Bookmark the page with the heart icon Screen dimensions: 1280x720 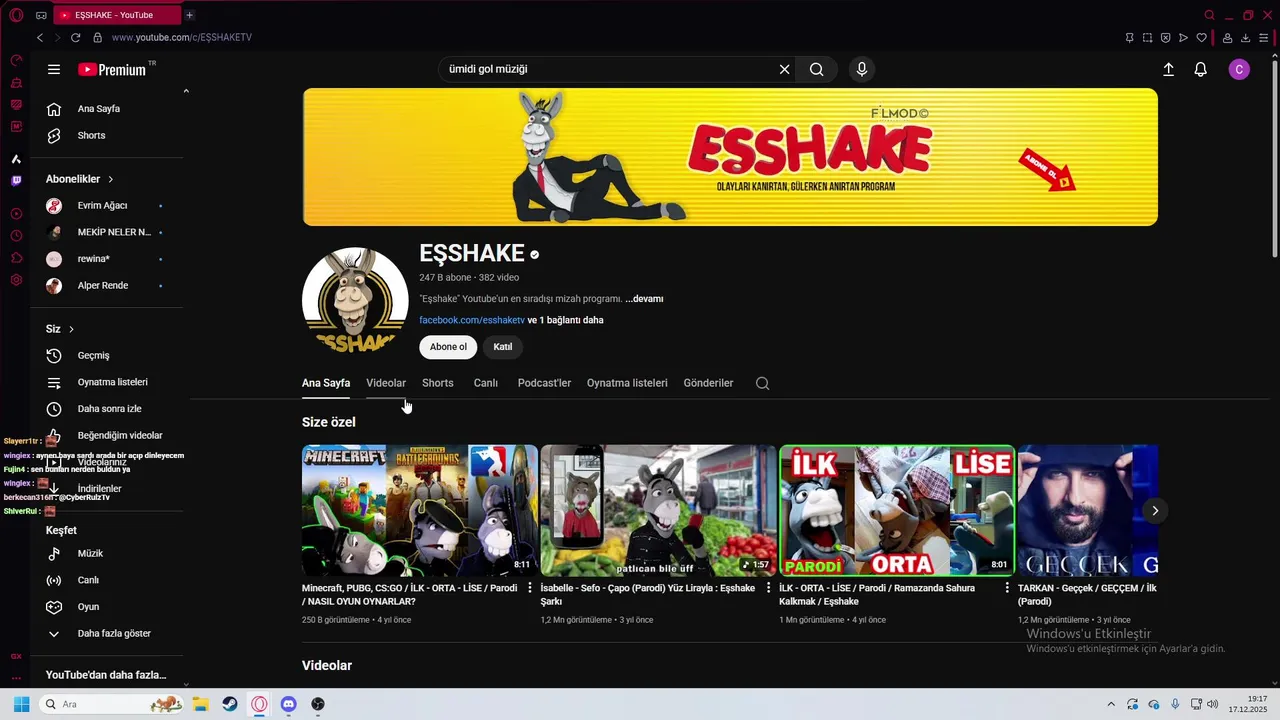[x=1202, y=38]
